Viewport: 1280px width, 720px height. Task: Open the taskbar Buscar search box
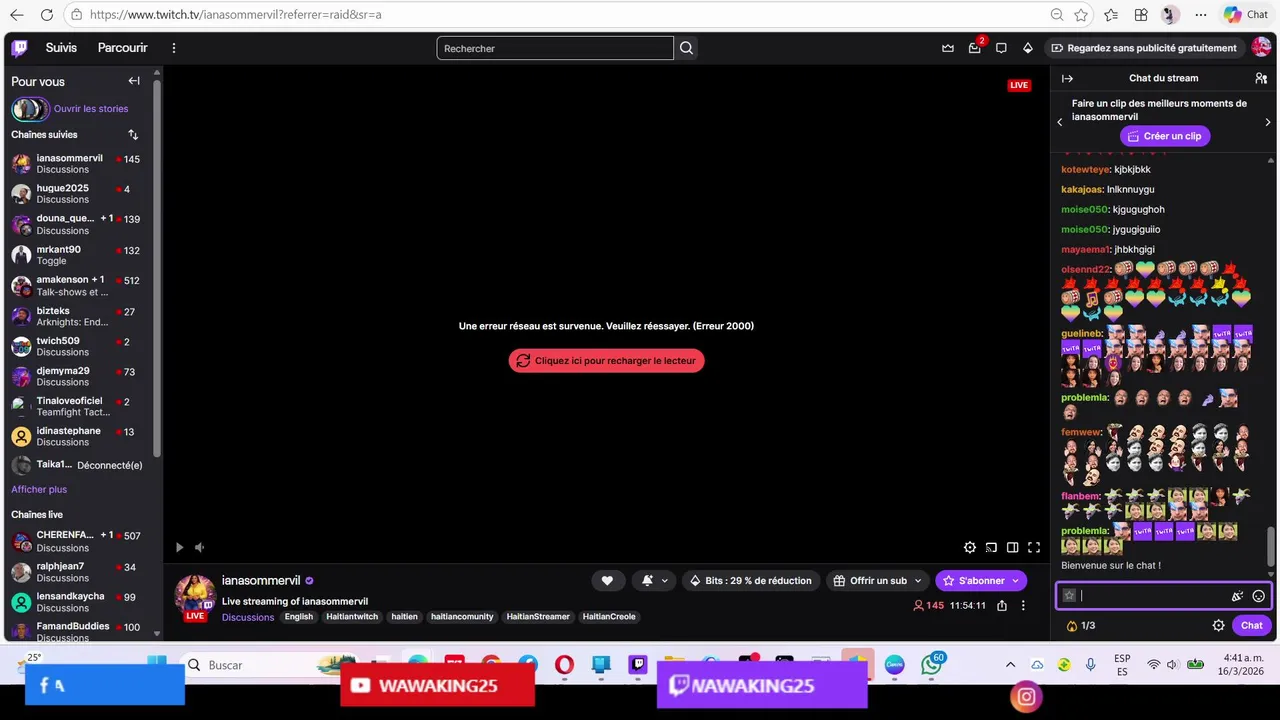[270, 665]
